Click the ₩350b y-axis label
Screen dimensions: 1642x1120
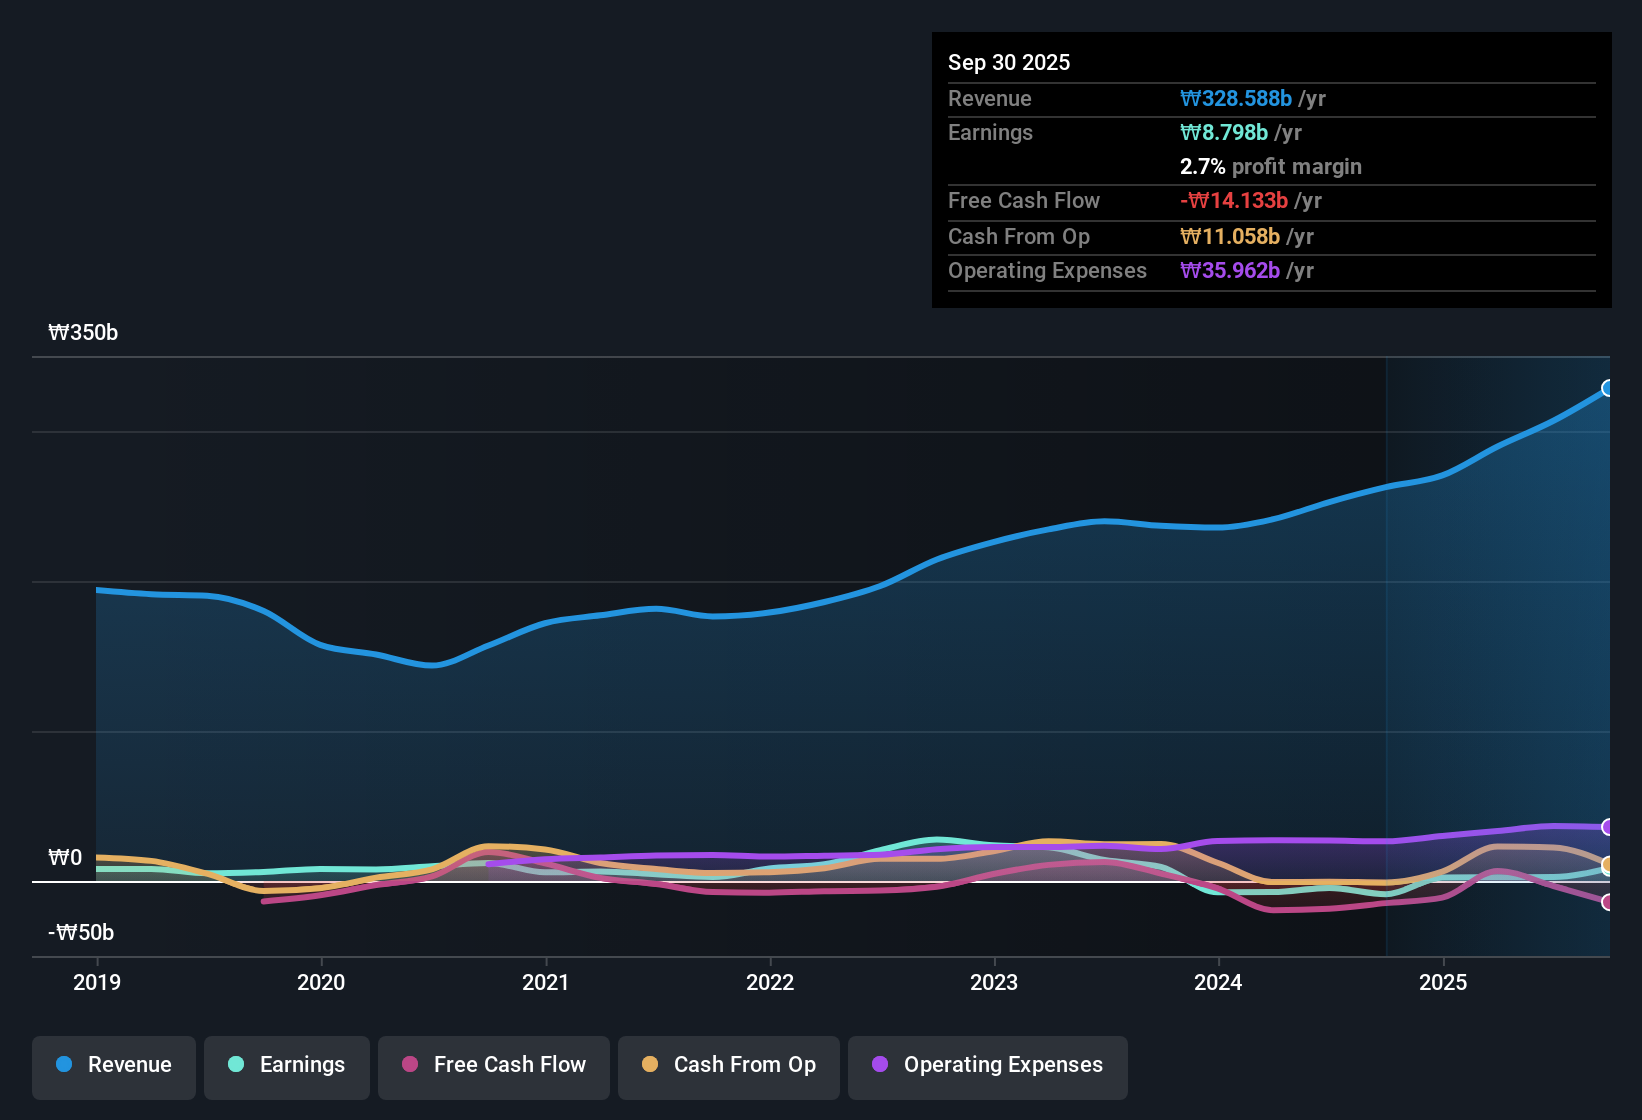point(83,332)
